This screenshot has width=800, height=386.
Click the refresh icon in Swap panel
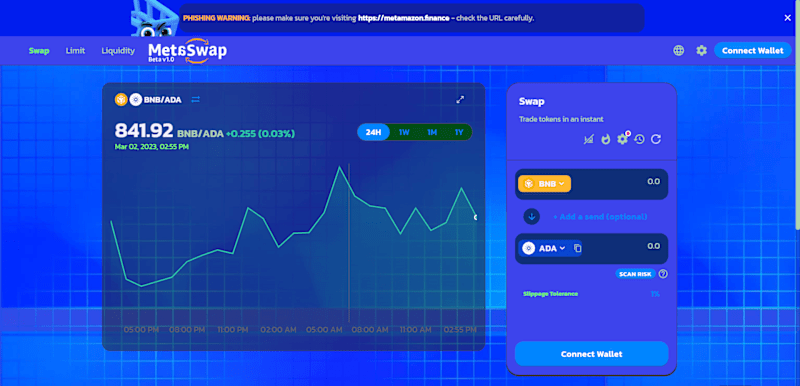coord(656,139)
